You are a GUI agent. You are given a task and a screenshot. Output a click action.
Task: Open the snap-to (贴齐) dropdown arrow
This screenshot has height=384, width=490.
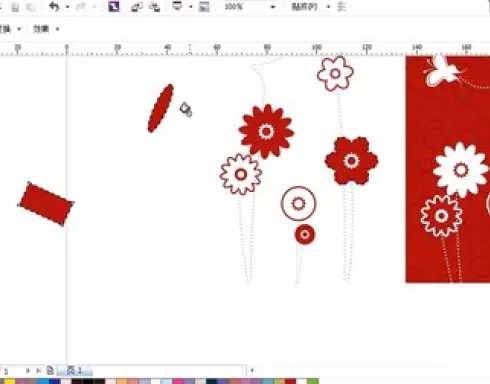pos(328,7)
